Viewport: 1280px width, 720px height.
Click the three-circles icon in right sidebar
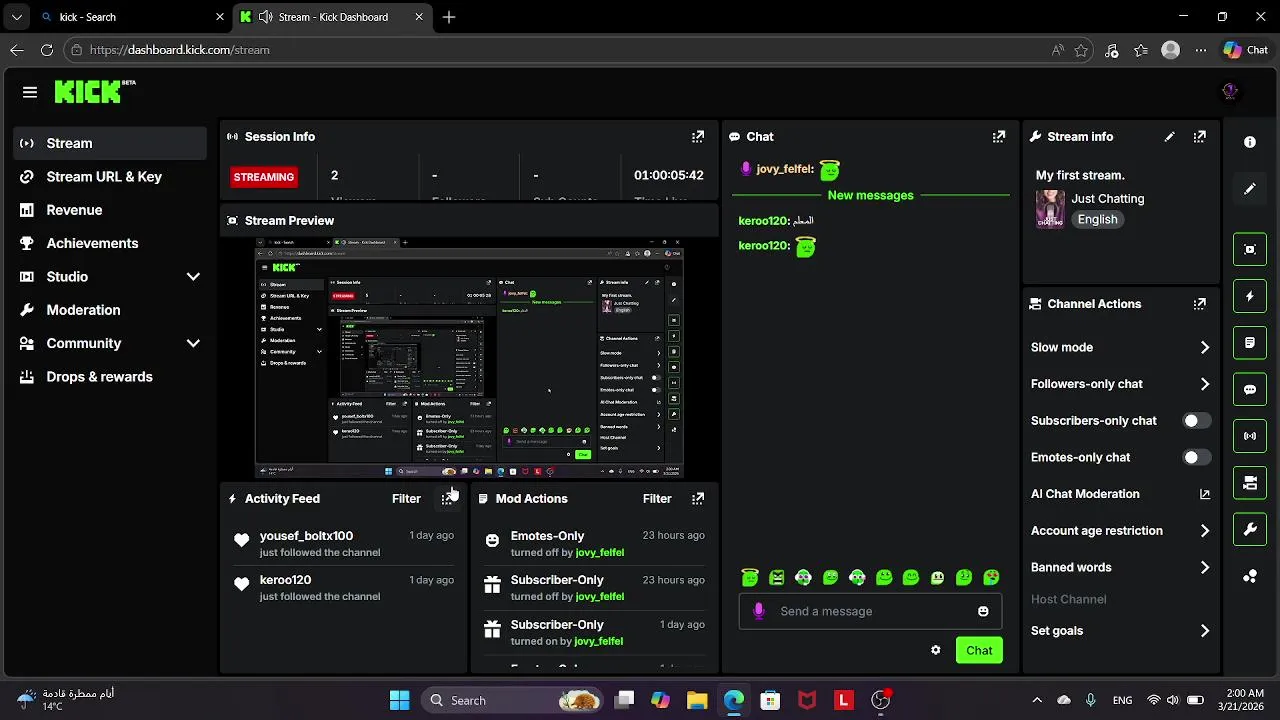click(x=1250, y=576)
